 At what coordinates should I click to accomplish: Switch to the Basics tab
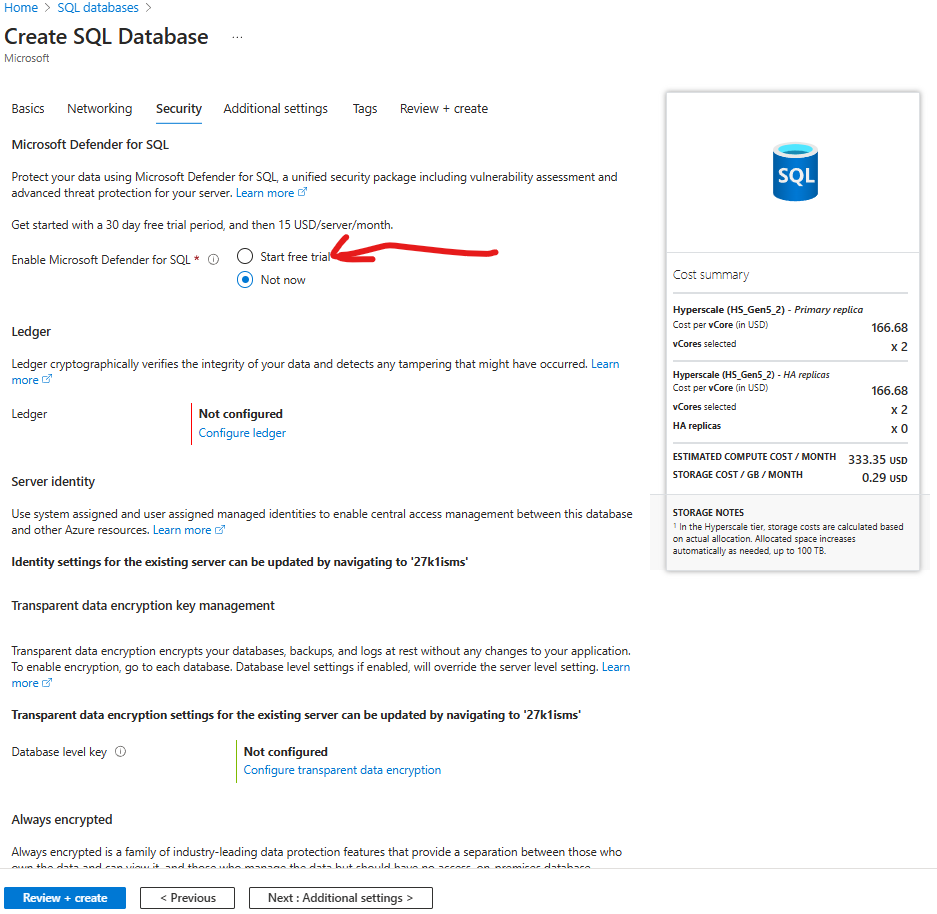28,109
